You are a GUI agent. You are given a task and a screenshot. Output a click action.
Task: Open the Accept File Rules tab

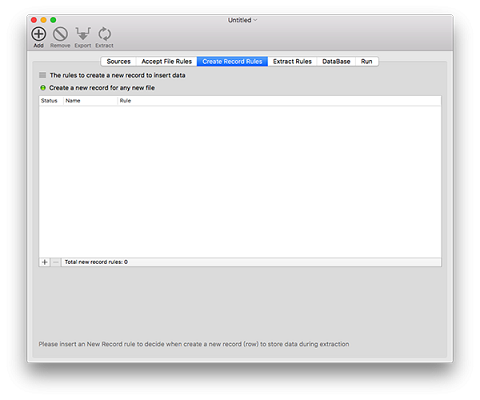166,62
